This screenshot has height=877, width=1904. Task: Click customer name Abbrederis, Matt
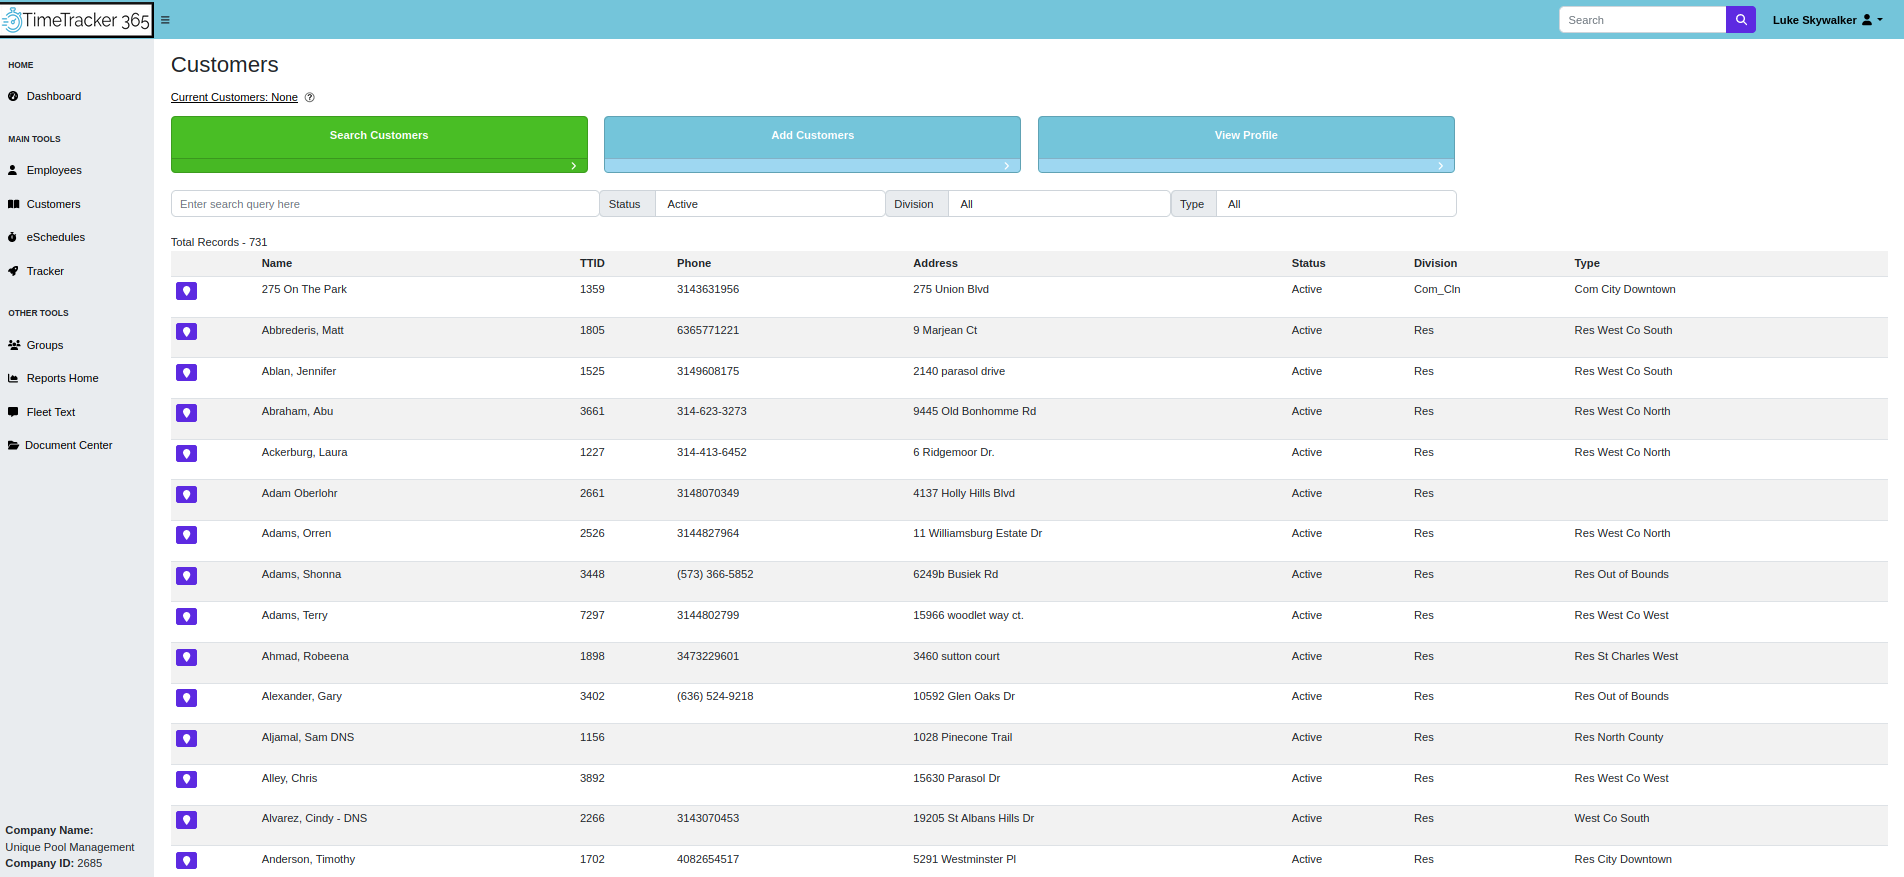tap(302, 330)
